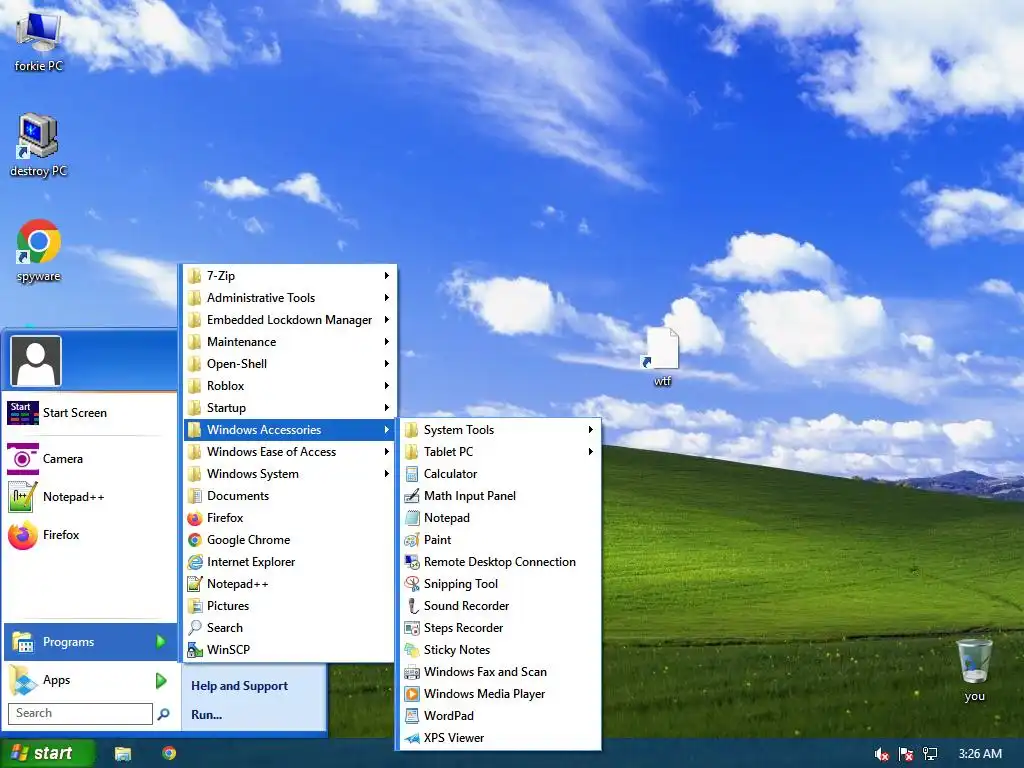Click the network tray icon
Screen dimensions: 1024x768
[930, 754]
